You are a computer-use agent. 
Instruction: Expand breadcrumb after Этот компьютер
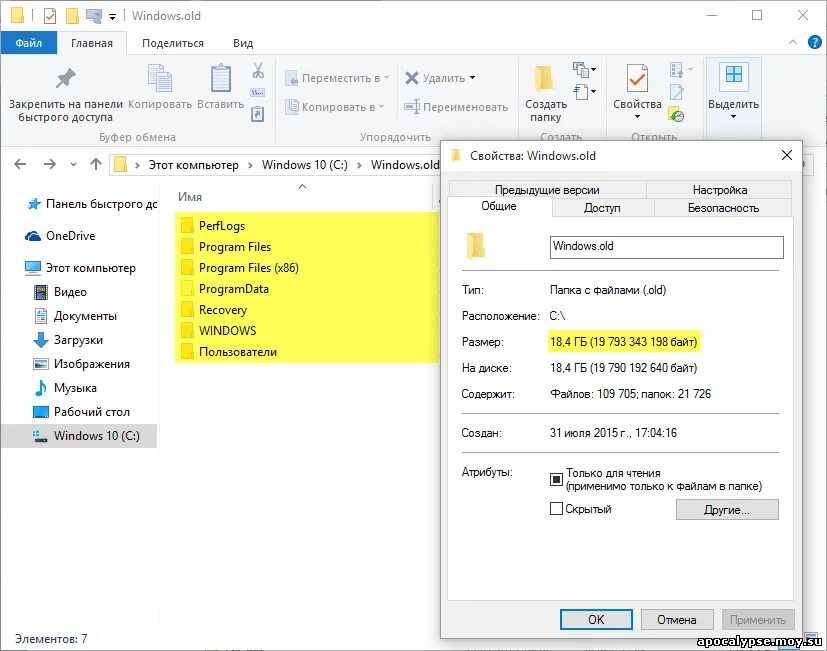pos(250,165)
